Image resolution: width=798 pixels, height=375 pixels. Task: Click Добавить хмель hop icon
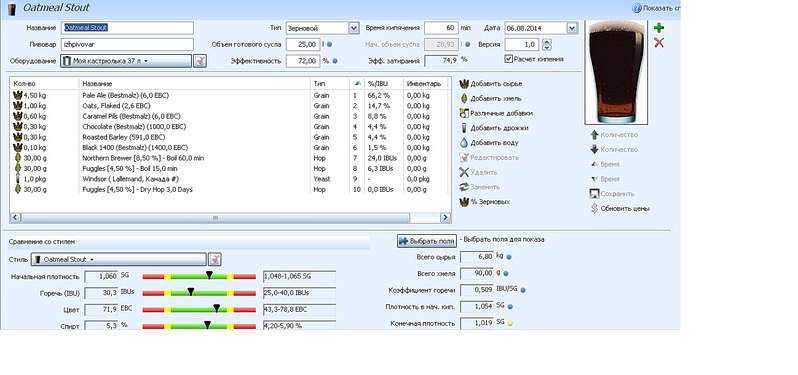[x=464, y=98]
